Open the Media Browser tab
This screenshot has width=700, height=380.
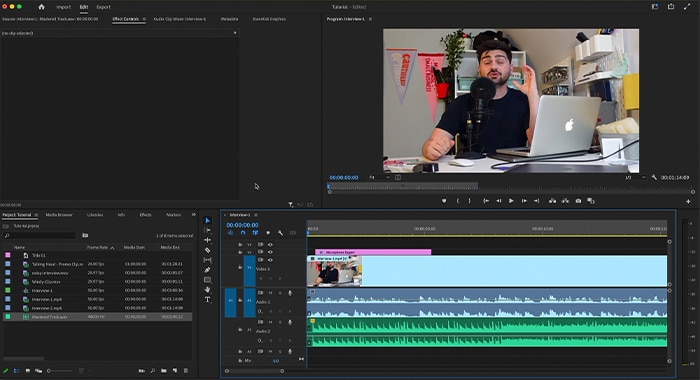[59, 215]
